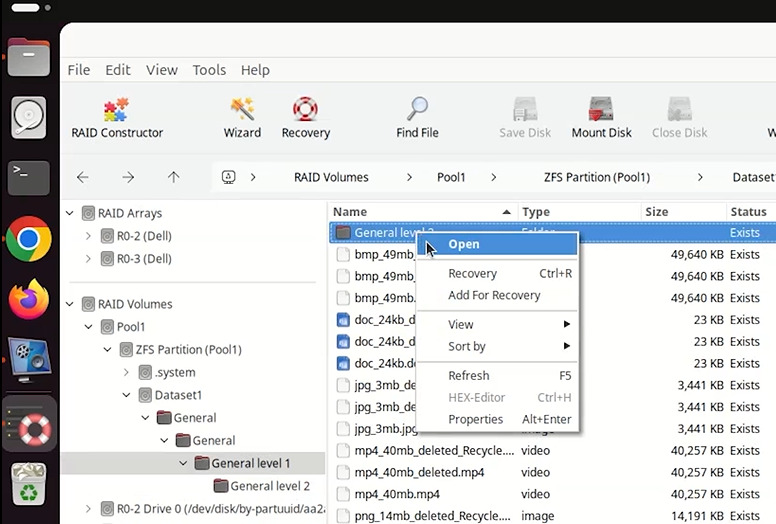776x524 pixels.
Task: Launch Firefox from the dock
Action: [x=29, y=299]
